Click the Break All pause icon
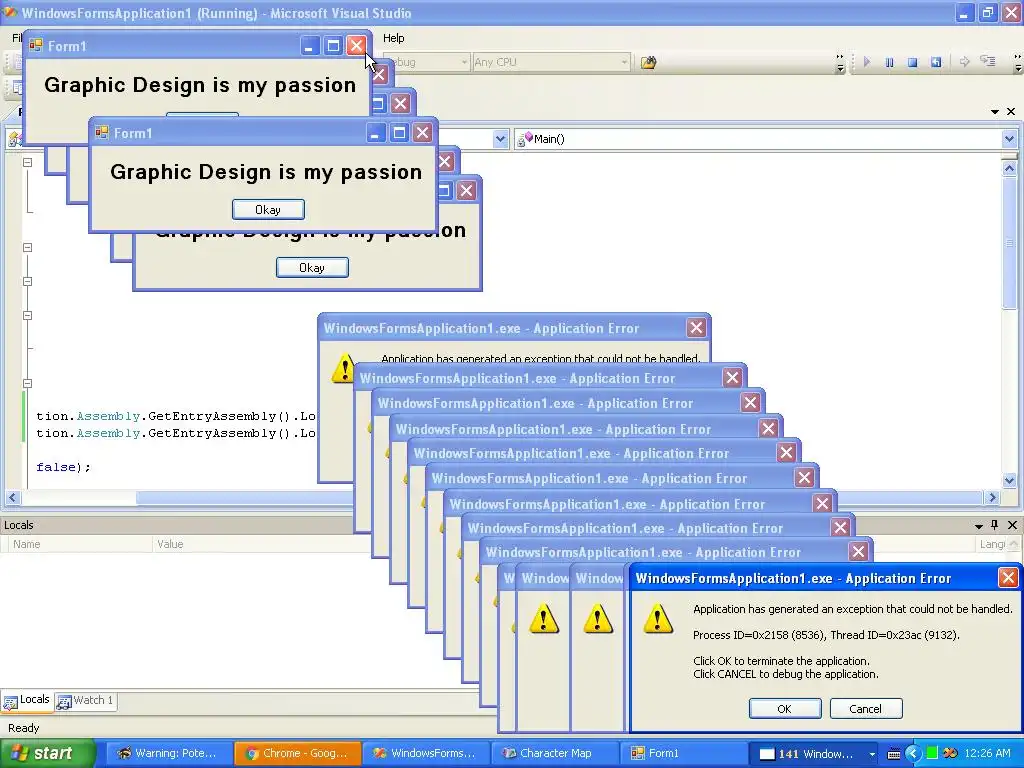Image resolution: width=1024 pixels, height=768 pixels. pos(889,62)
